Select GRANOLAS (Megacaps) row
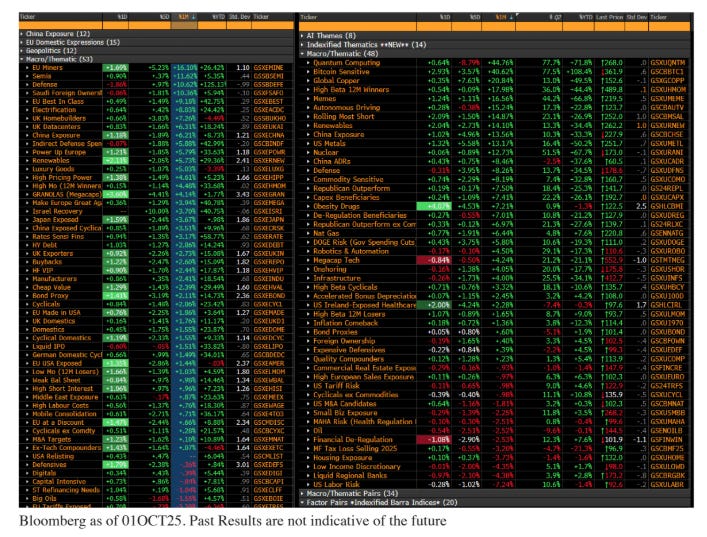Screen dimensions: 707x537 pos(156,194)
